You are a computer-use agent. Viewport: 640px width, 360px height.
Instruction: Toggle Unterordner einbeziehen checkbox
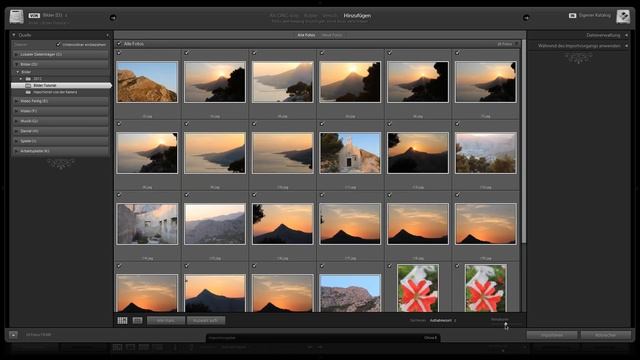point(58,44)
